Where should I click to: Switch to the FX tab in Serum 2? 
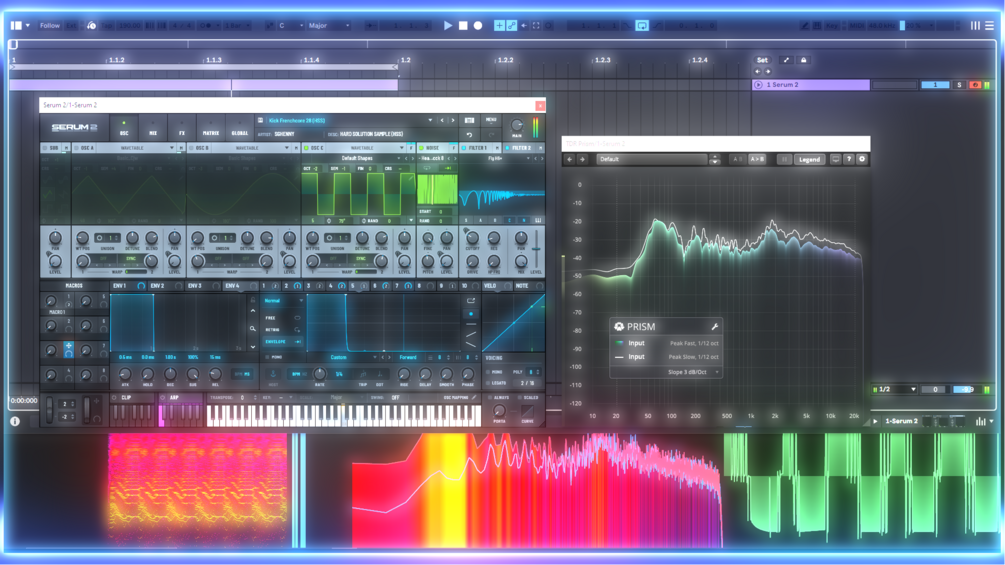181,127
